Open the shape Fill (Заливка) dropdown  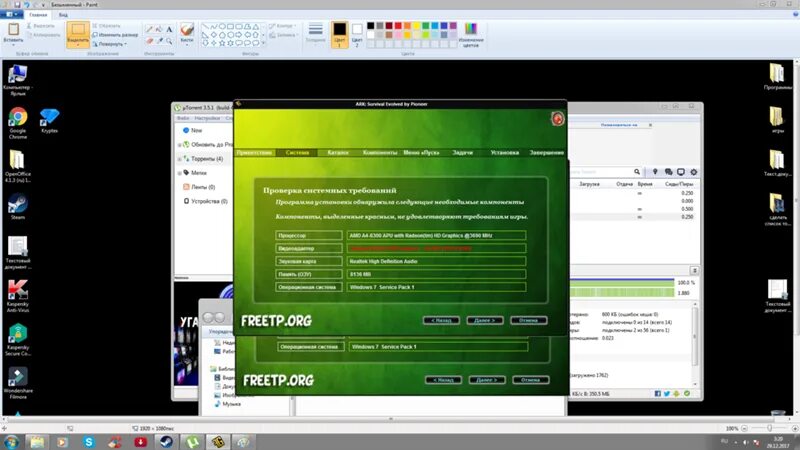pos(284,35)
